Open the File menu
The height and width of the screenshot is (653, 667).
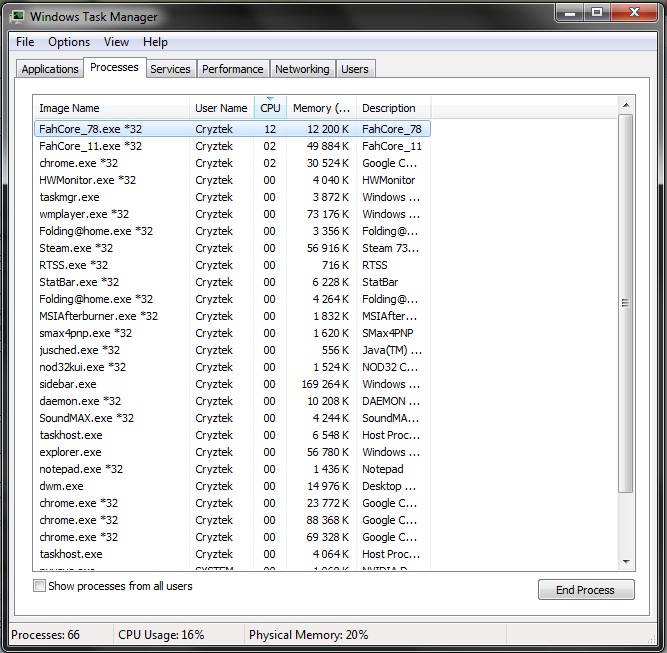tap(25, 42)
